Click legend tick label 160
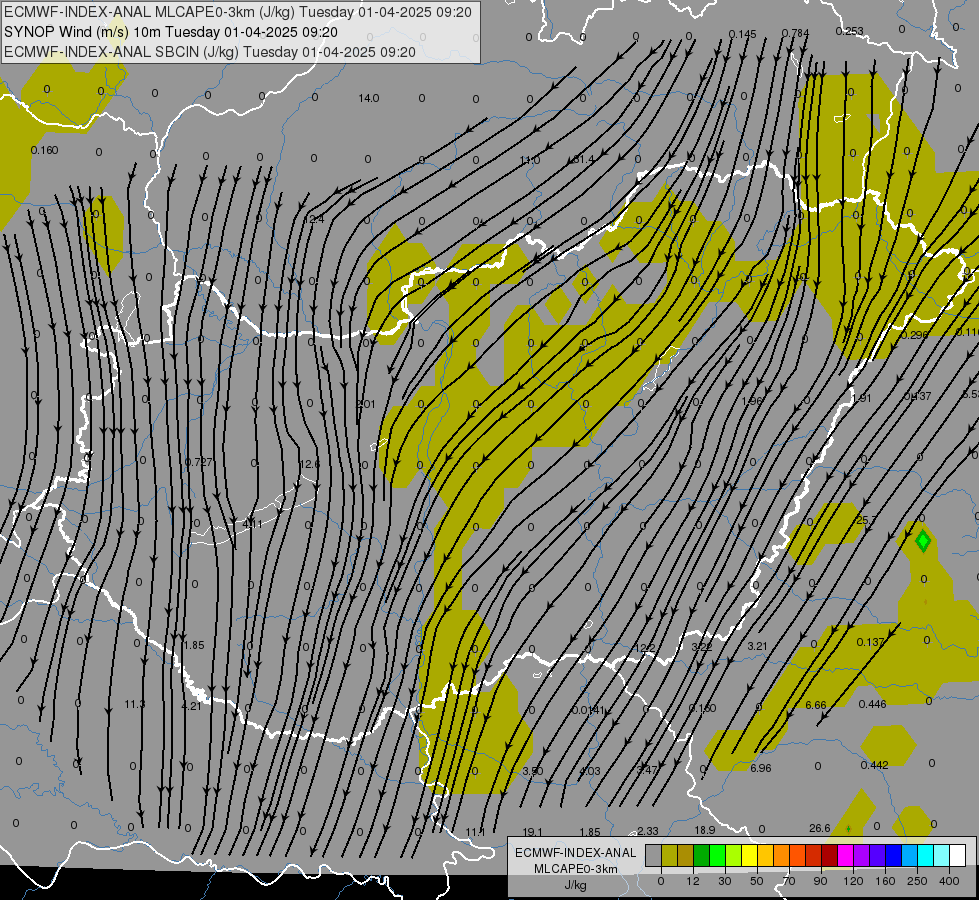 pos(885,881)
